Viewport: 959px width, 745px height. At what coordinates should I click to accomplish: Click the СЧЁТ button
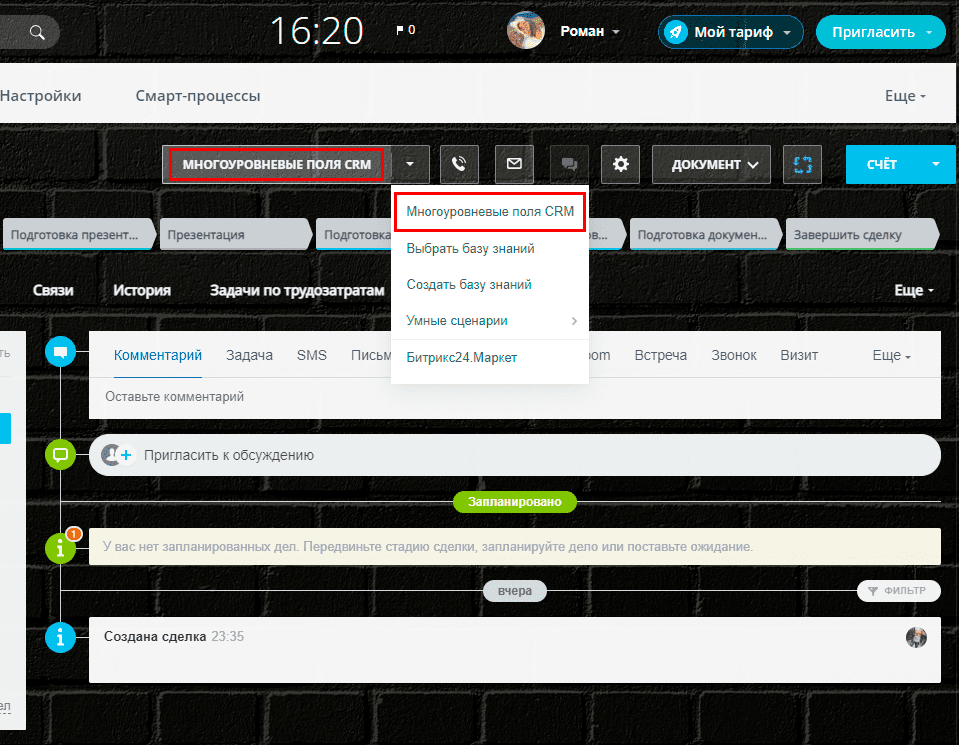[881, 165]
